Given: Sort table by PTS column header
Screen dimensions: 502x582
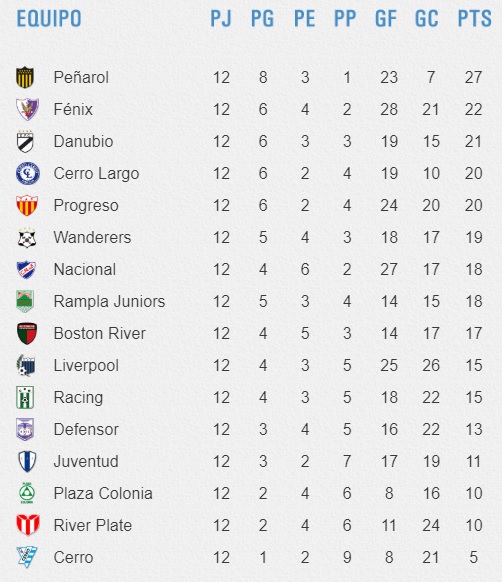Looking at the screenshot, I should coord(475,19).
